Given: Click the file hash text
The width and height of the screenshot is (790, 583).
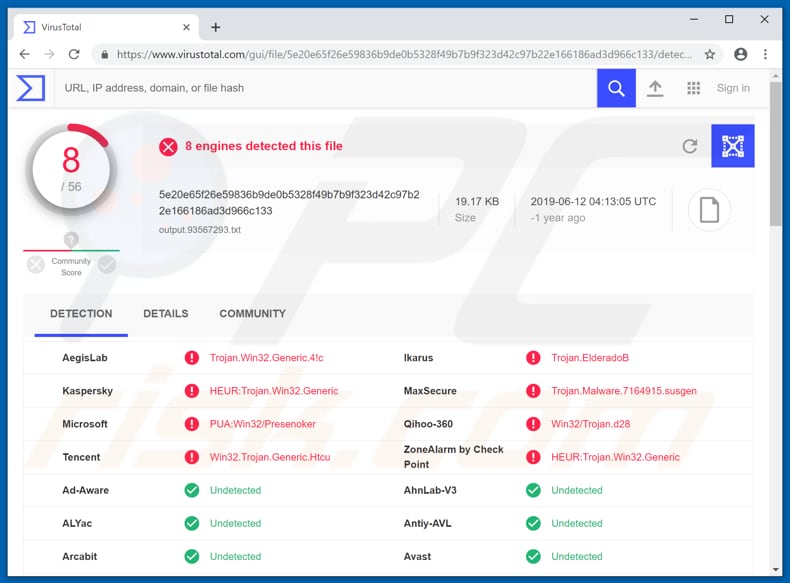Looking at the screenshot, I should pos(289,203).
